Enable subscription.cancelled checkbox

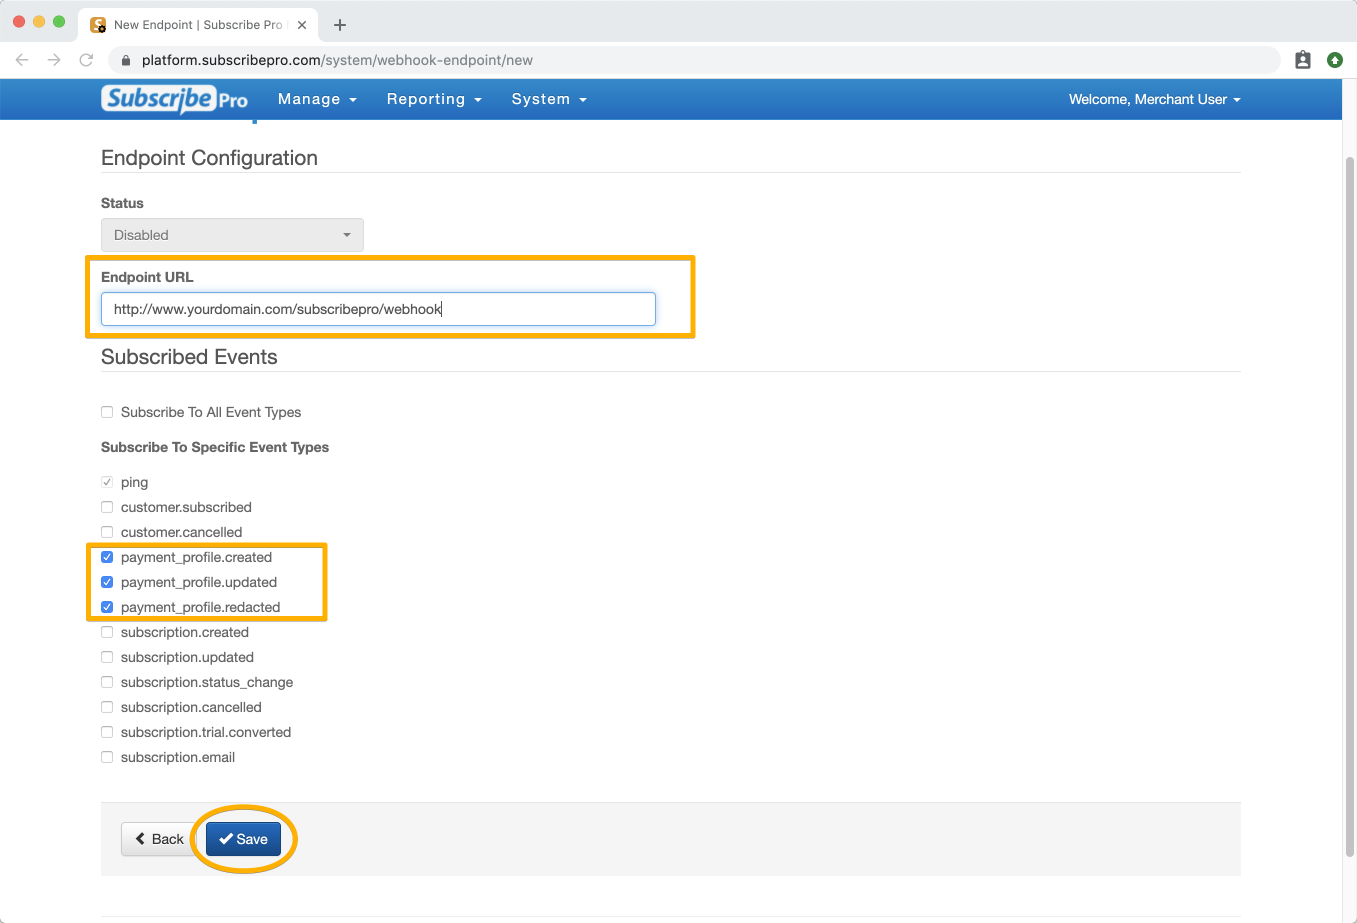(107, 707)
